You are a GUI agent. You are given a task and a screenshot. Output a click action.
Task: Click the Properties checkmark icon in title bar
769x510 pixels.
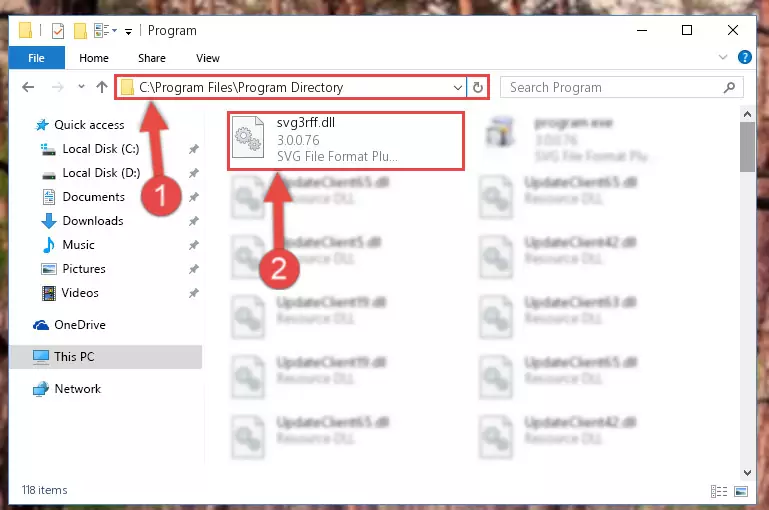[x=58, y=31]
